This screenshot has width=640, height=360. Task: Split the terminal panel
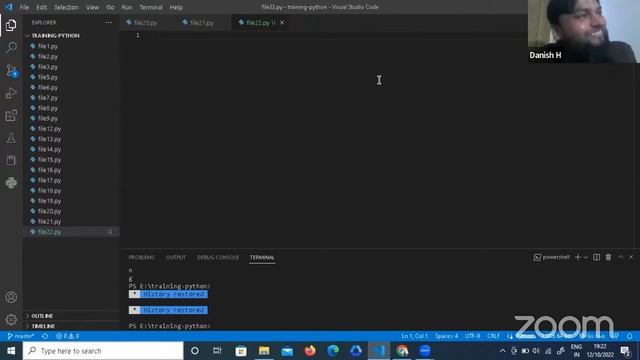(x=596, y=257)
